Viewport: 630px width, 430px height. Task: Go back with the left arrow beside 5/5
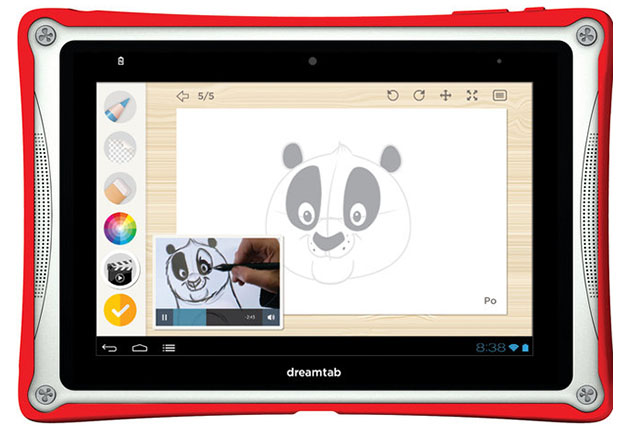[x=182, y=96]
